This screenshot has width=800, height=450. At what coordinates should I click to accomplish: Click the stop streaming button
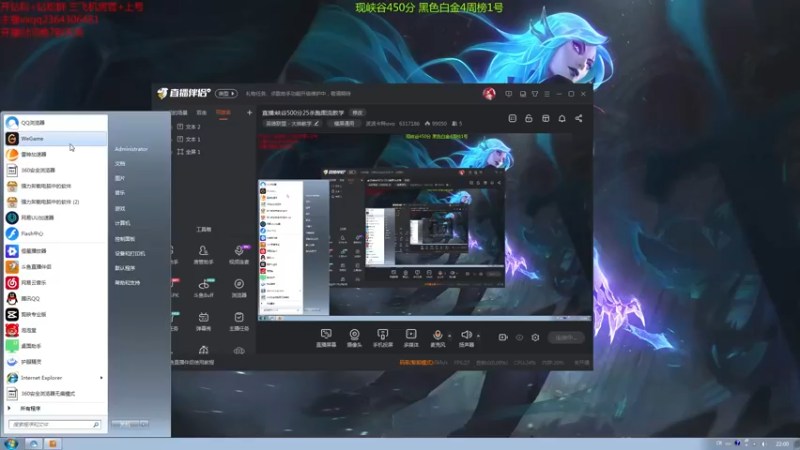pos(566,337)
